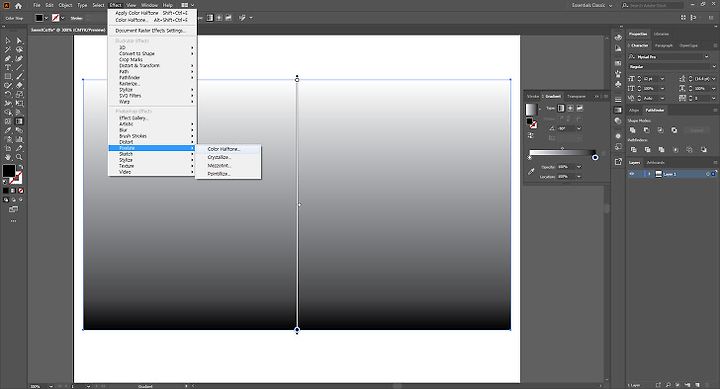Open the Regular font style dropdown
720x389 pixels.
pos(713,67)
